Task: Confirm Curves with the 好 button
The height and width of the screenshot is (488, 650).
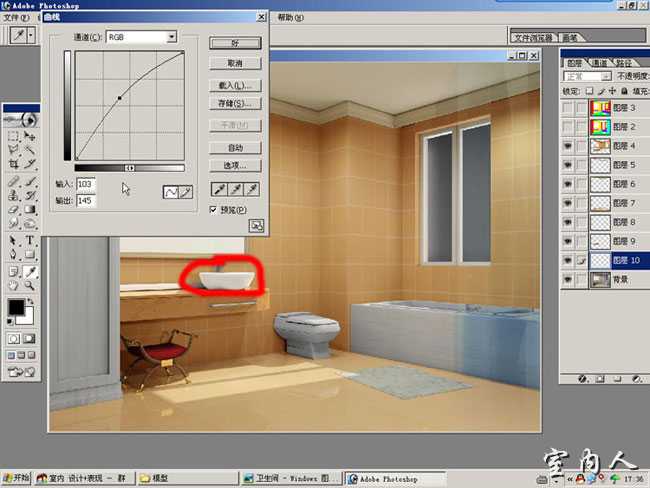Action: (x=235, y=43)
